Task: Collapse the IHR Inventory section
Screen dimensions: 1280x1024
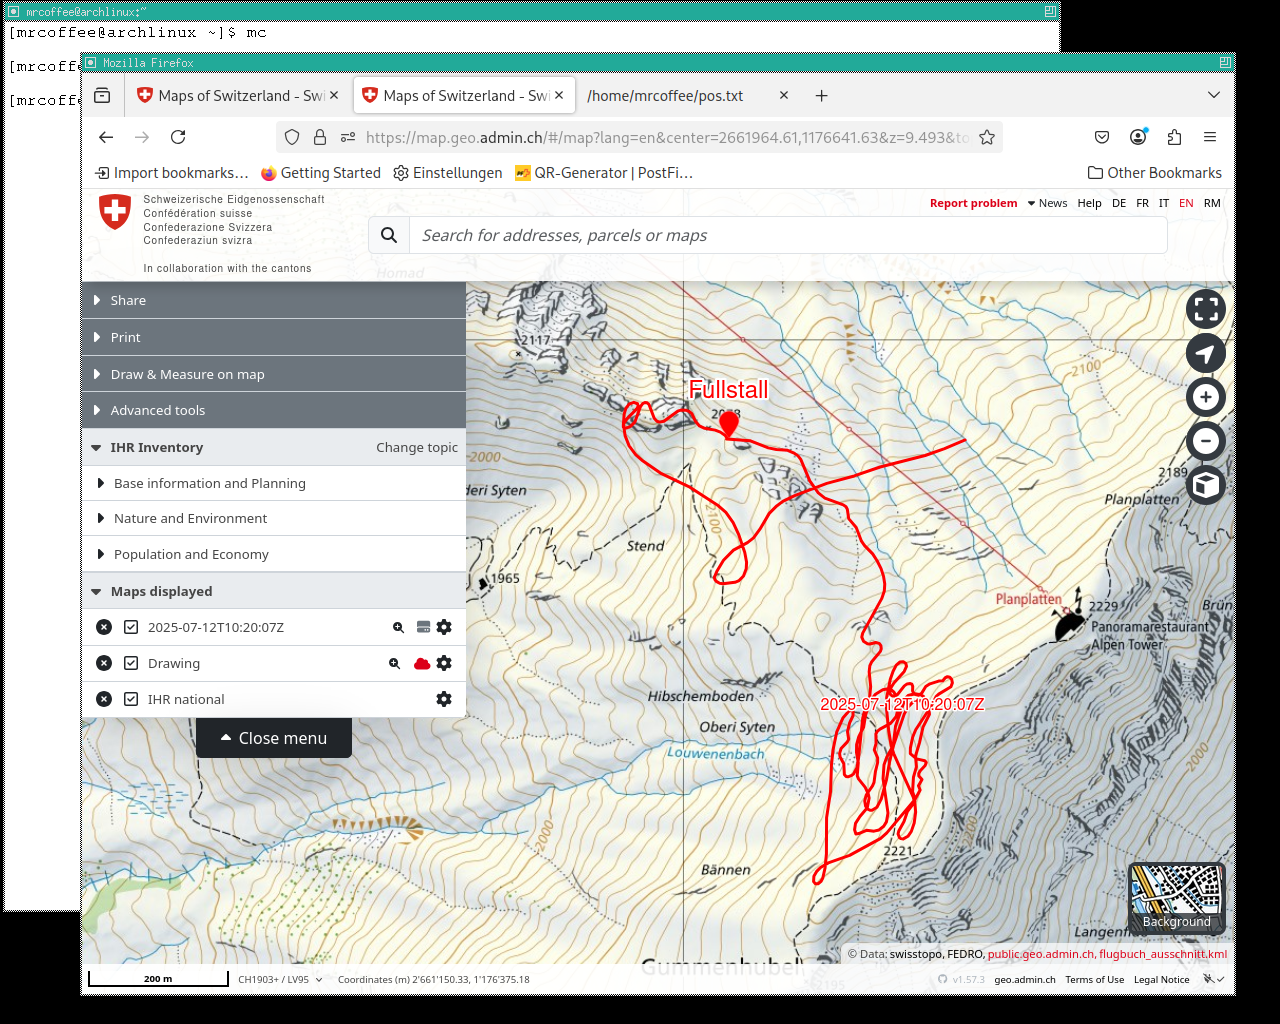Action: (x=156, y=447)
